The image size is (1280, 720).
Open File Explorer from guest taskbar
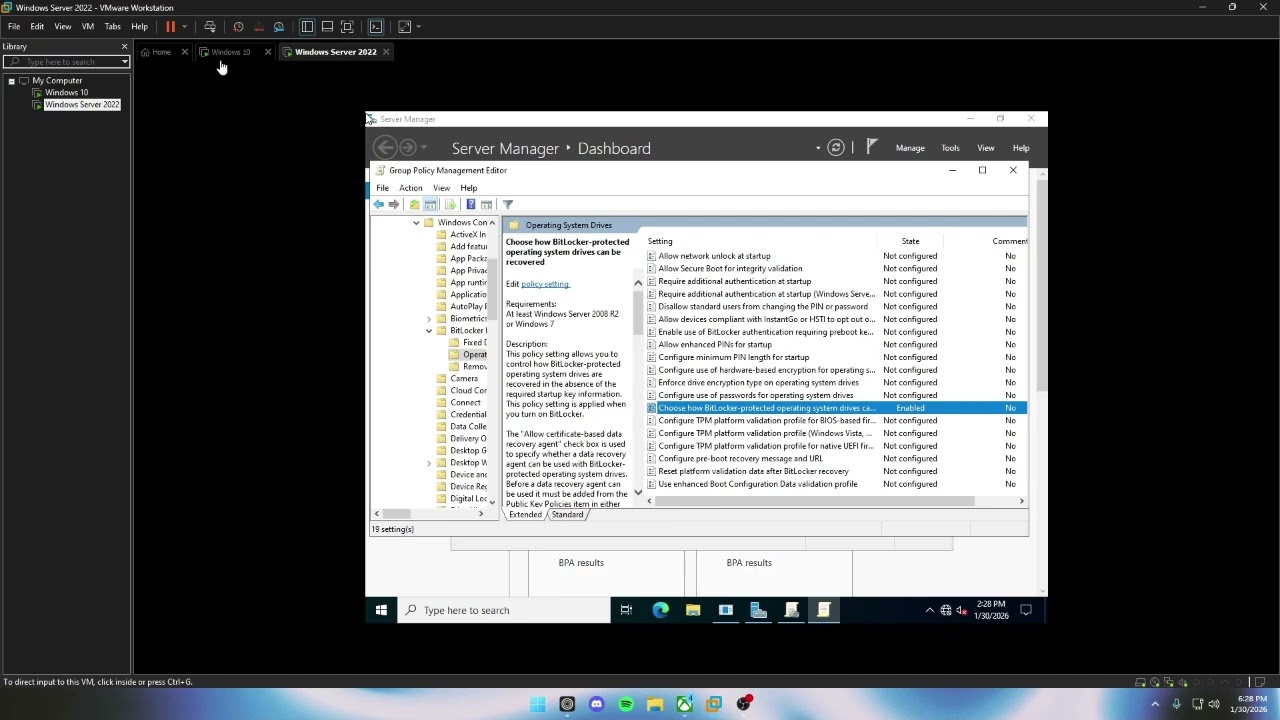tap(693, 610)
